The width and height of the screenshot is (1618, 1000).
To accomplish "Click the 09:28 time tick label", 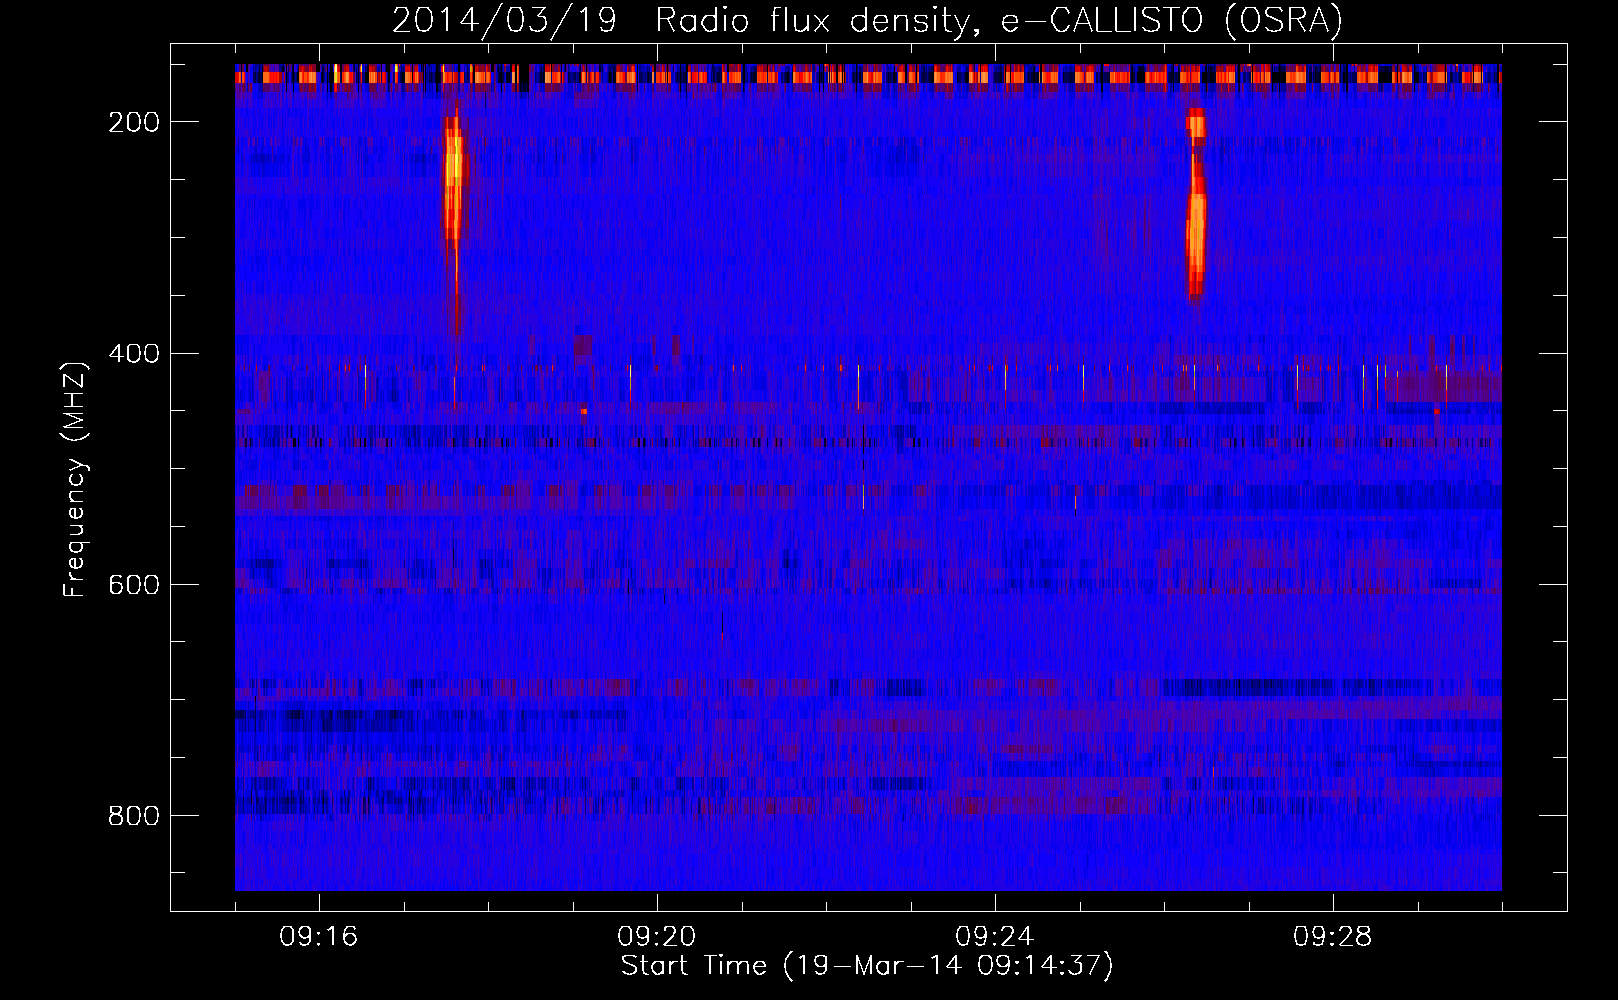I will 1333,937.
